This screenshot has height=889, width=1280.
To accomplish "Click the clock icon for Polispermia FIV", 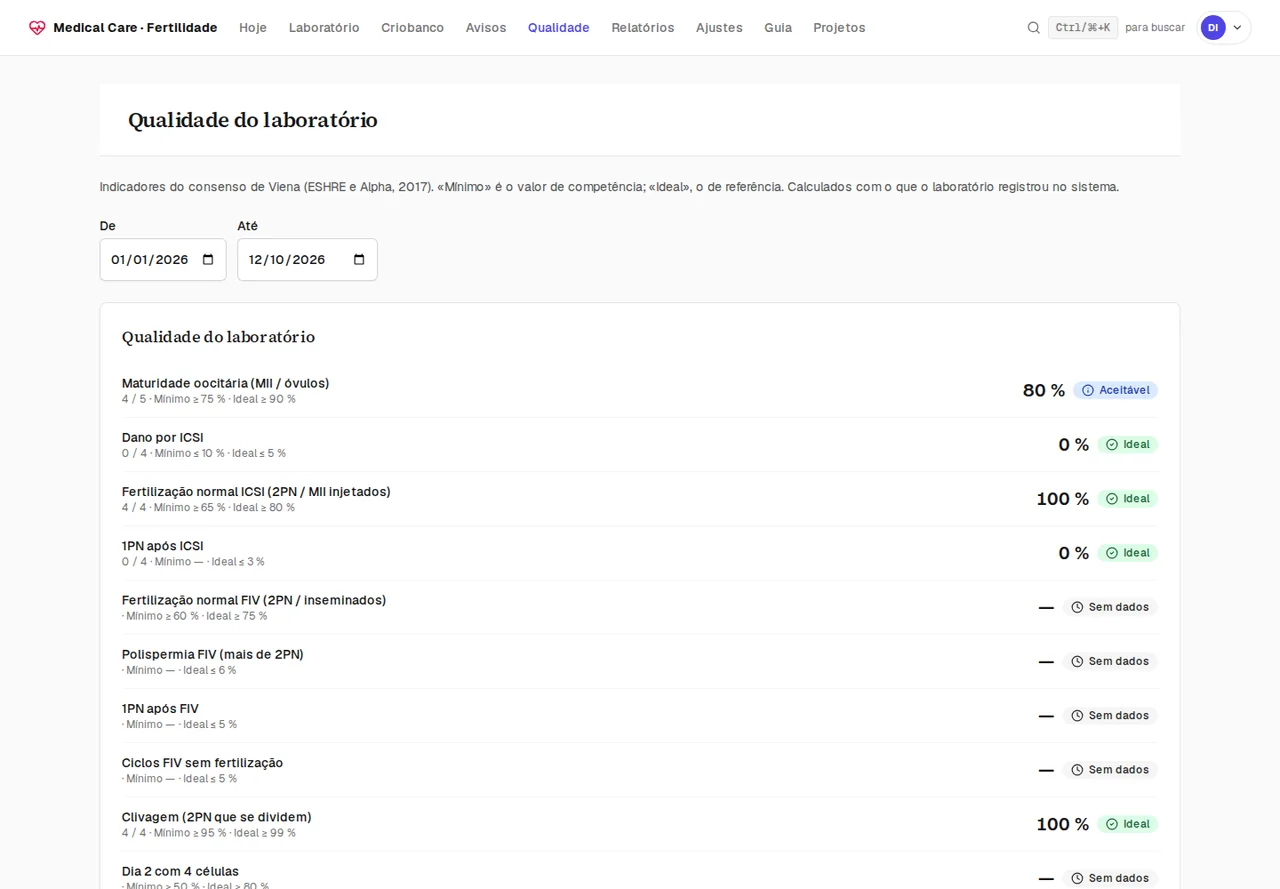I will click(x=1077, y=661).
